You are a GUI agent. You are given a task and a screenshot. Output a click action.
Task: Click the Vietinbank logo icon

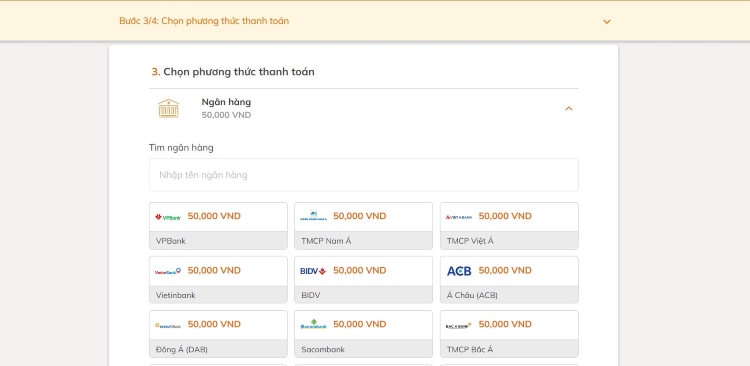coord(168,271)
